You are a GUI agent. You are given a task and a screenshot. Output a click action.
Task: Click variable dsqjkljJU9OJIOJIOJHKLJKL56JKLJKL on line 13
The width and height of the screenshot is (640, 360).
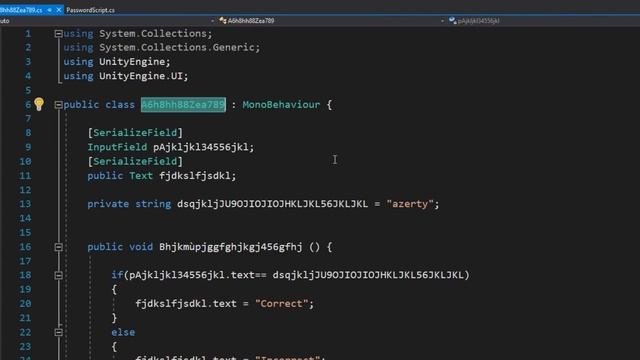pyautogui.click(x=272, y=204)
